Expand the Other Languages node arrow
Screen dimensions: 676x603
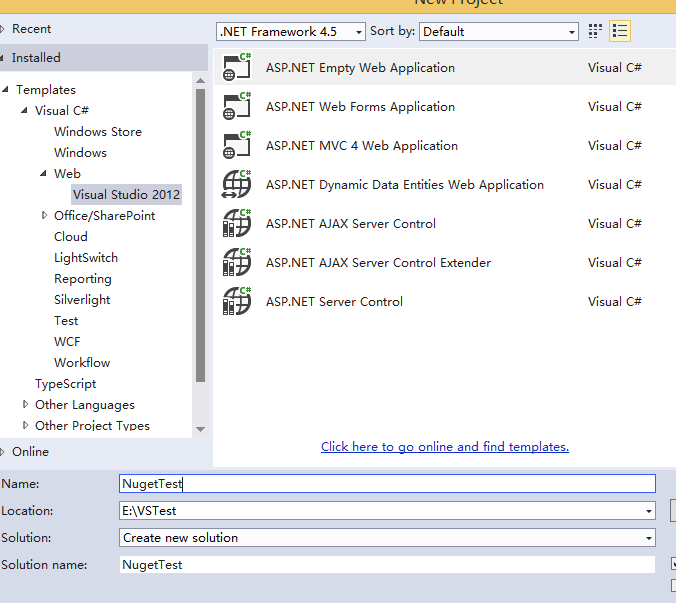[x=25, y=404]
